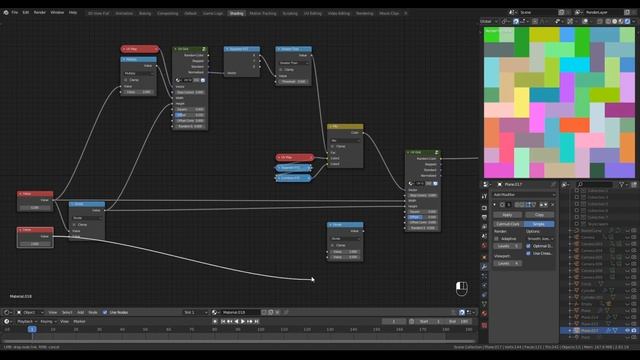This screenshot has height=360, width=640.
Task: Open the timeline Marker menu
Action: pyautogui.click(x=79, y=321)
